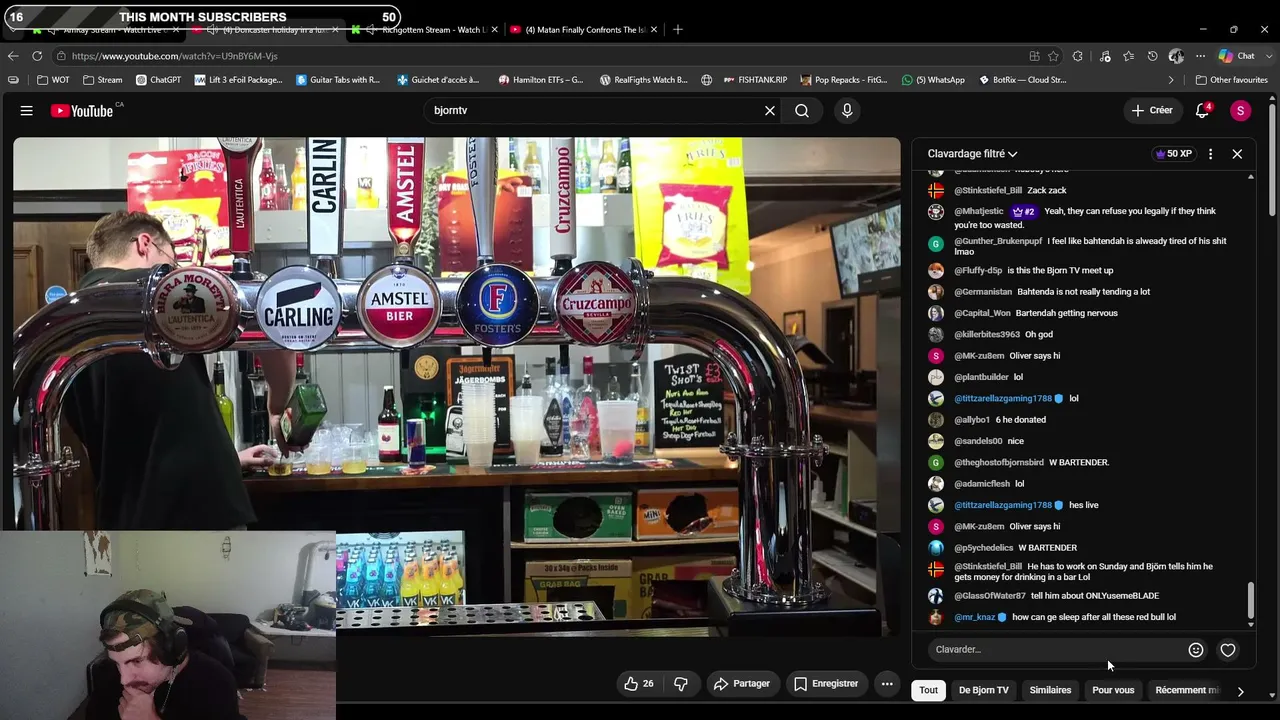Open a new browser tab
This screenshot has width=1280, height=720.
678,30
